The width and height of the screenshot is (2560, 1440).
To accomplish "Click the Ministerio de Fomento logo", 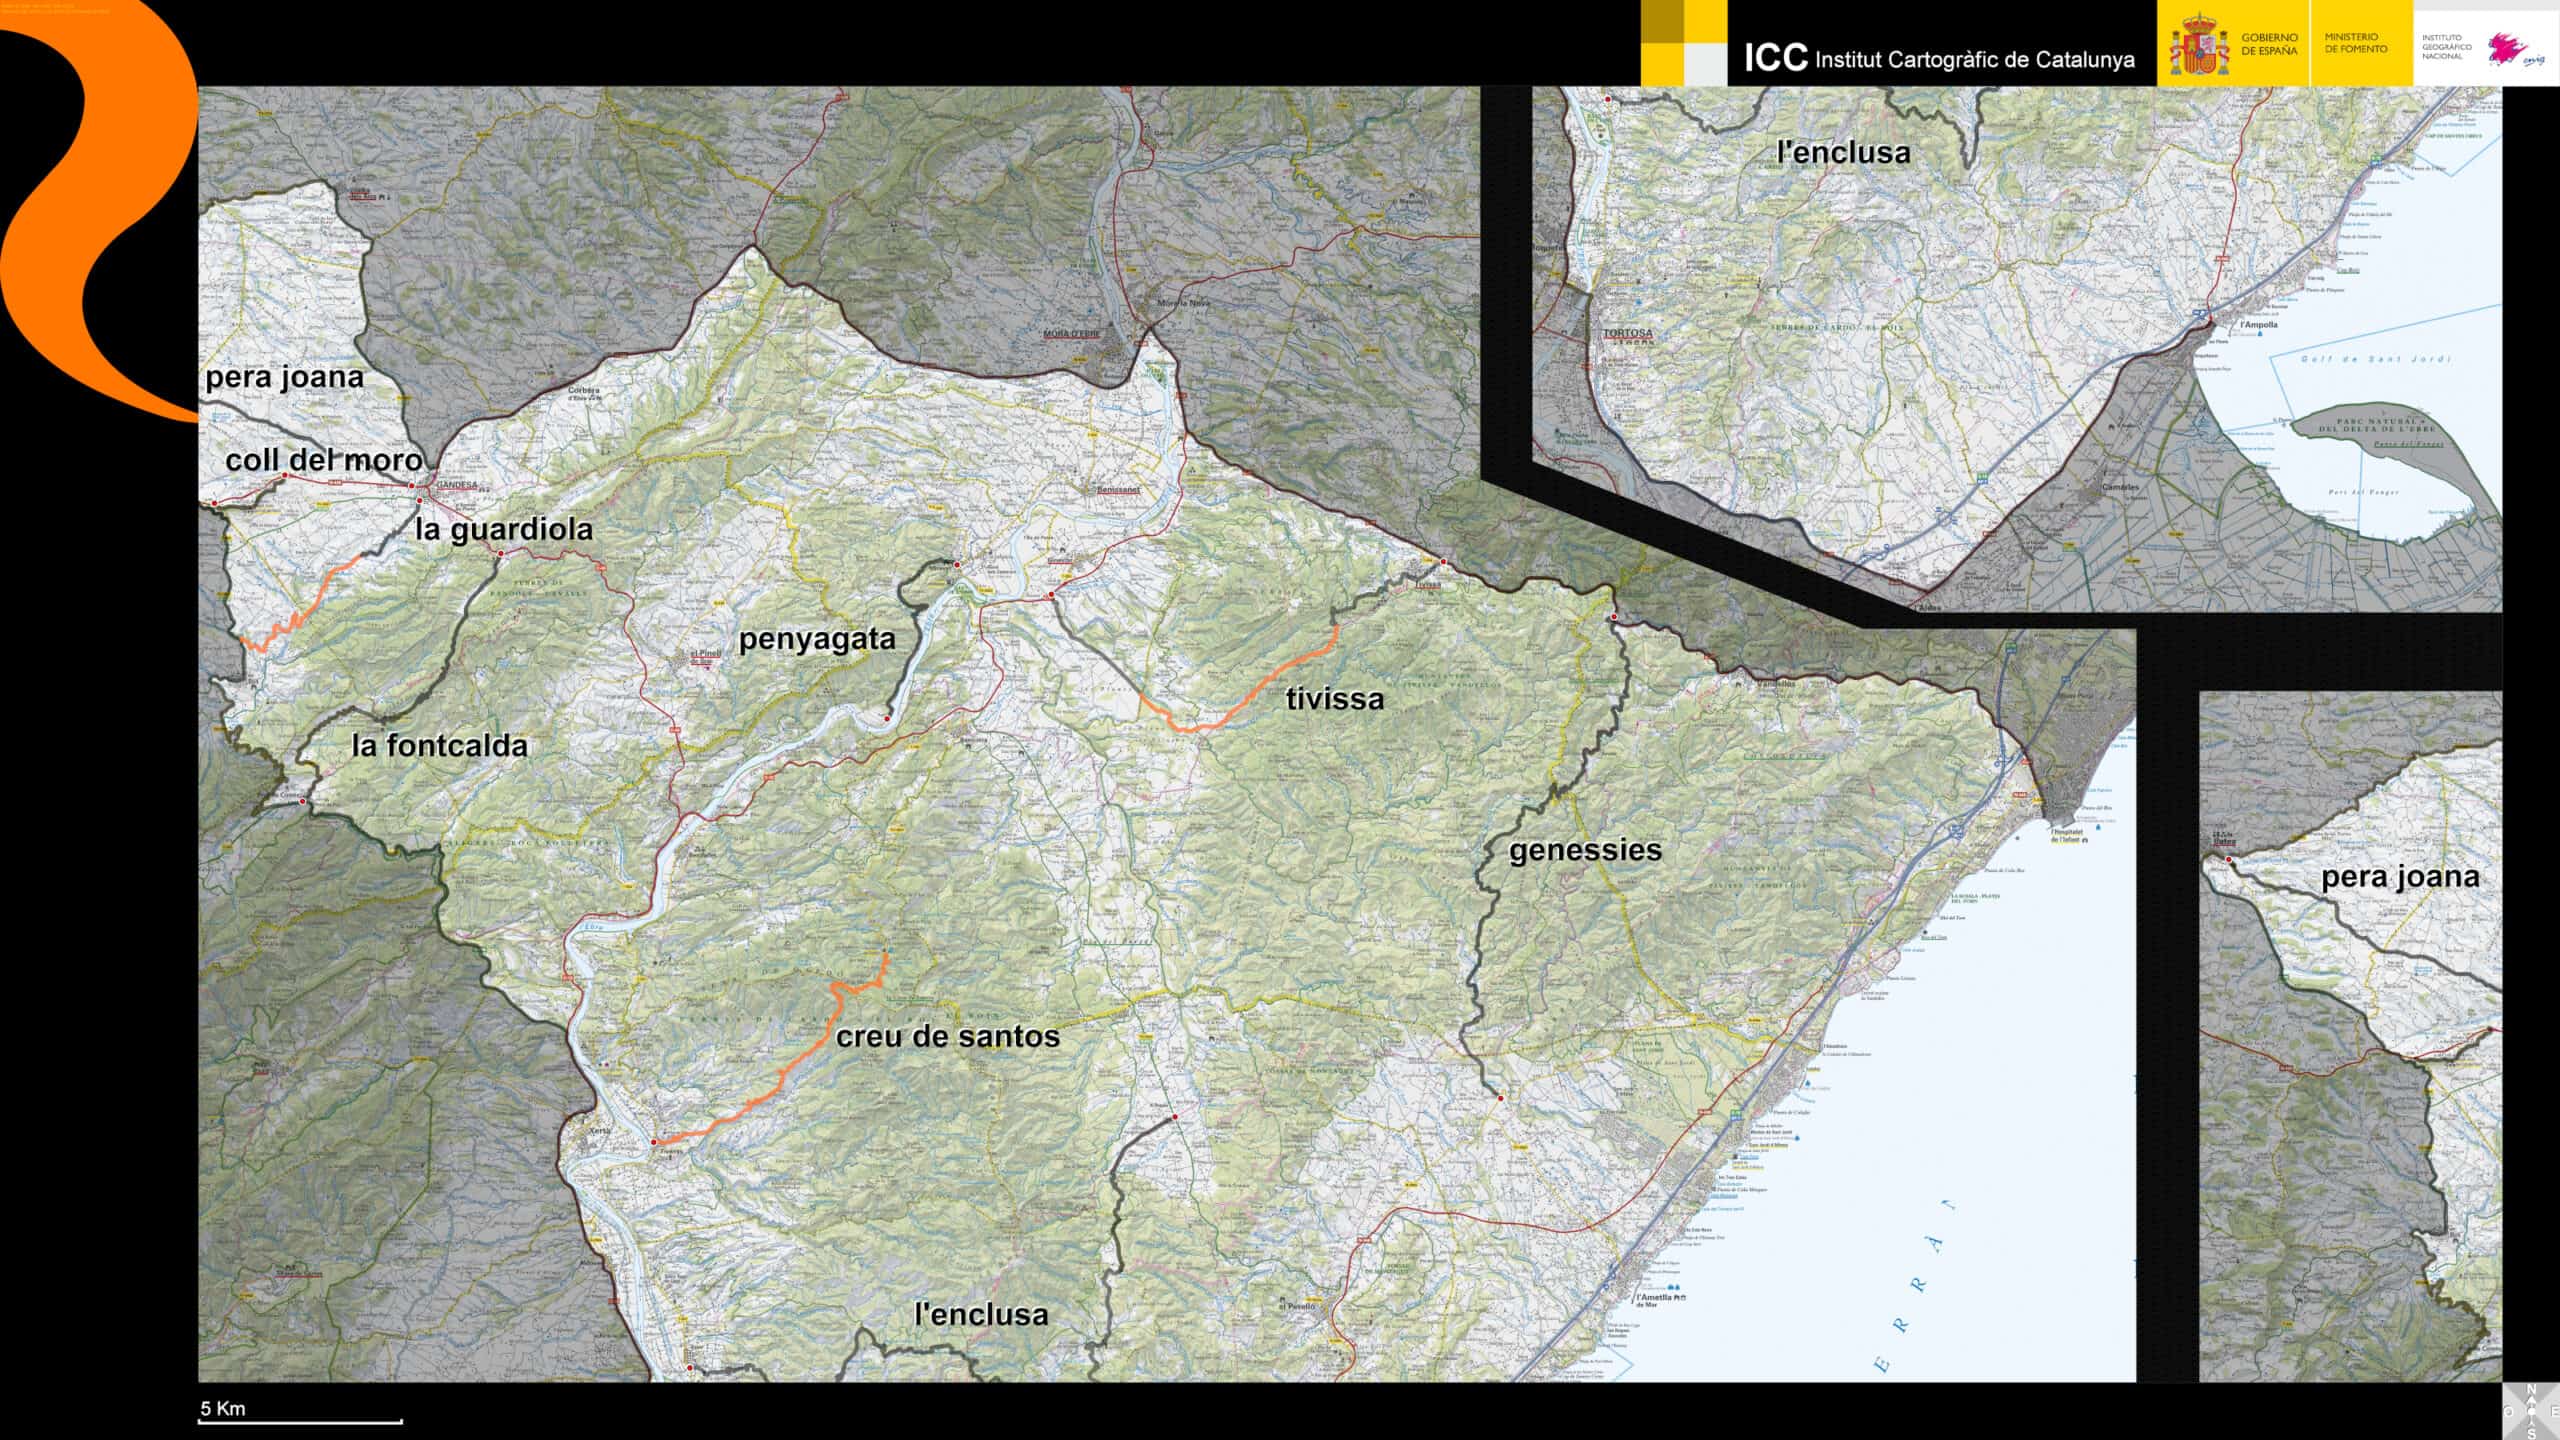I will click(x=2355, y=43).
